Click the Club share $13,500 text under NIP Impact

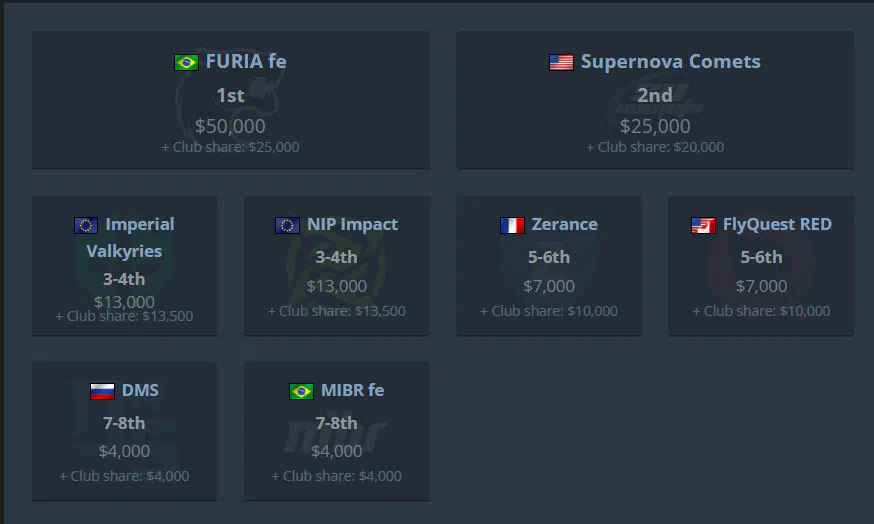(x=337, y=311)
